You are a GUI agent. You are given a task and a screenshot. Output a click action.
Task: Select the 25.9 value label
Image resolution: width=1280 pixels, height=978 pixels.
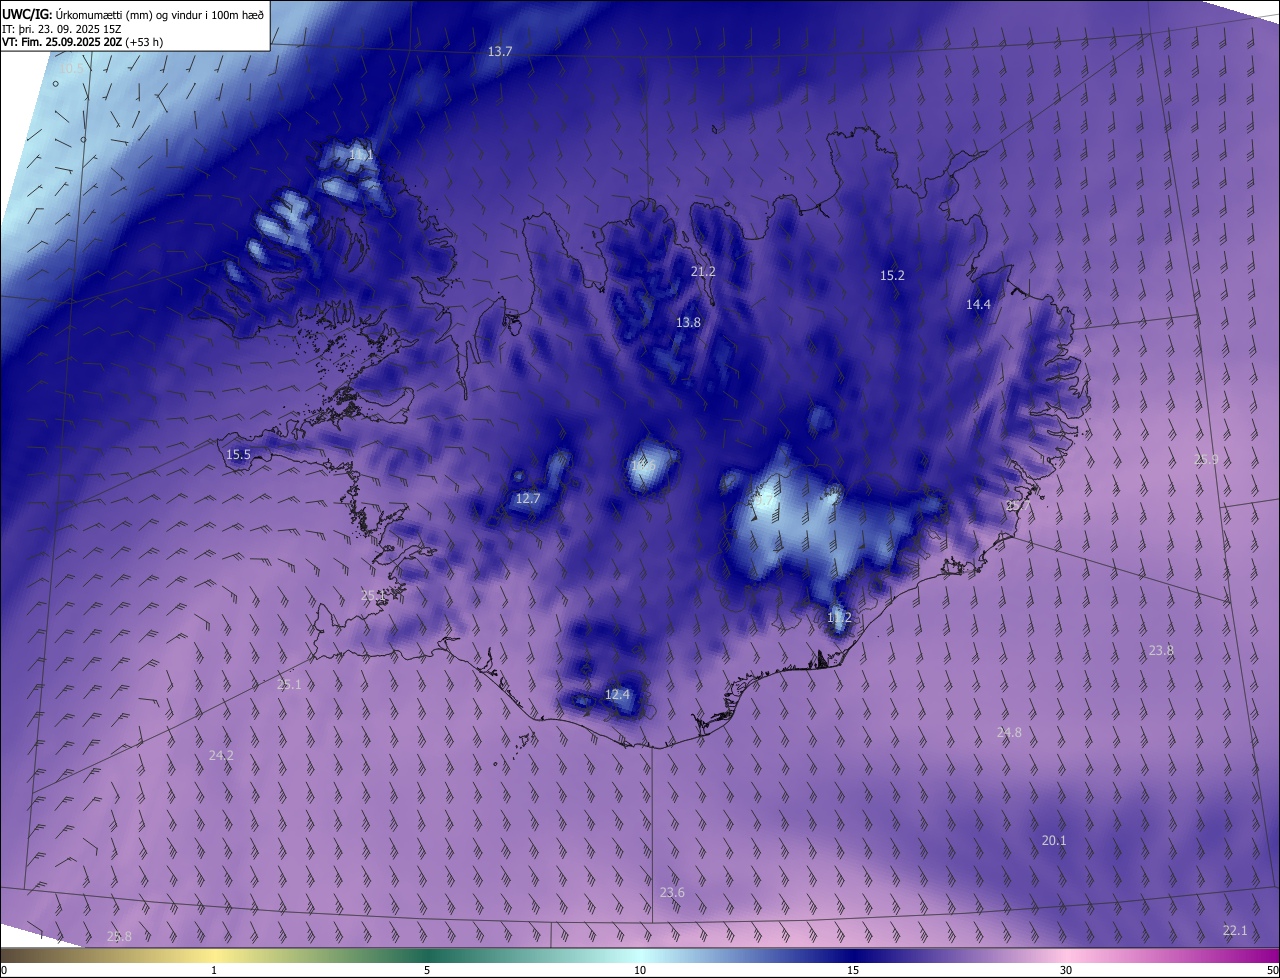[1206, 459]
